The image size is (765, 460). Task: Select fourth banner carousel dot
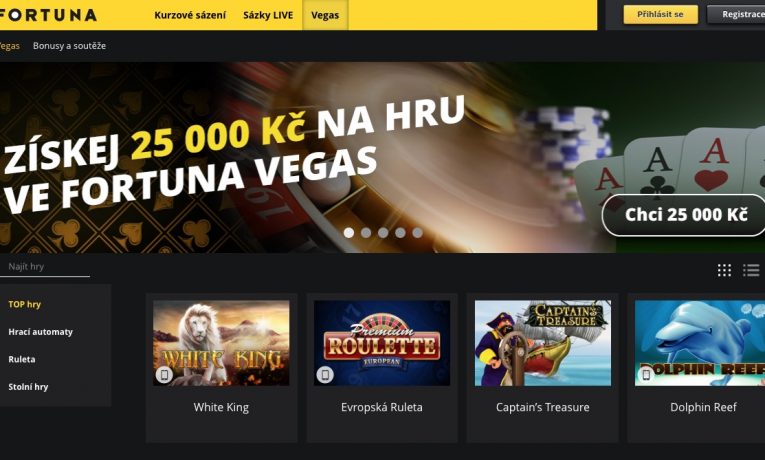[x=400, y=233]
